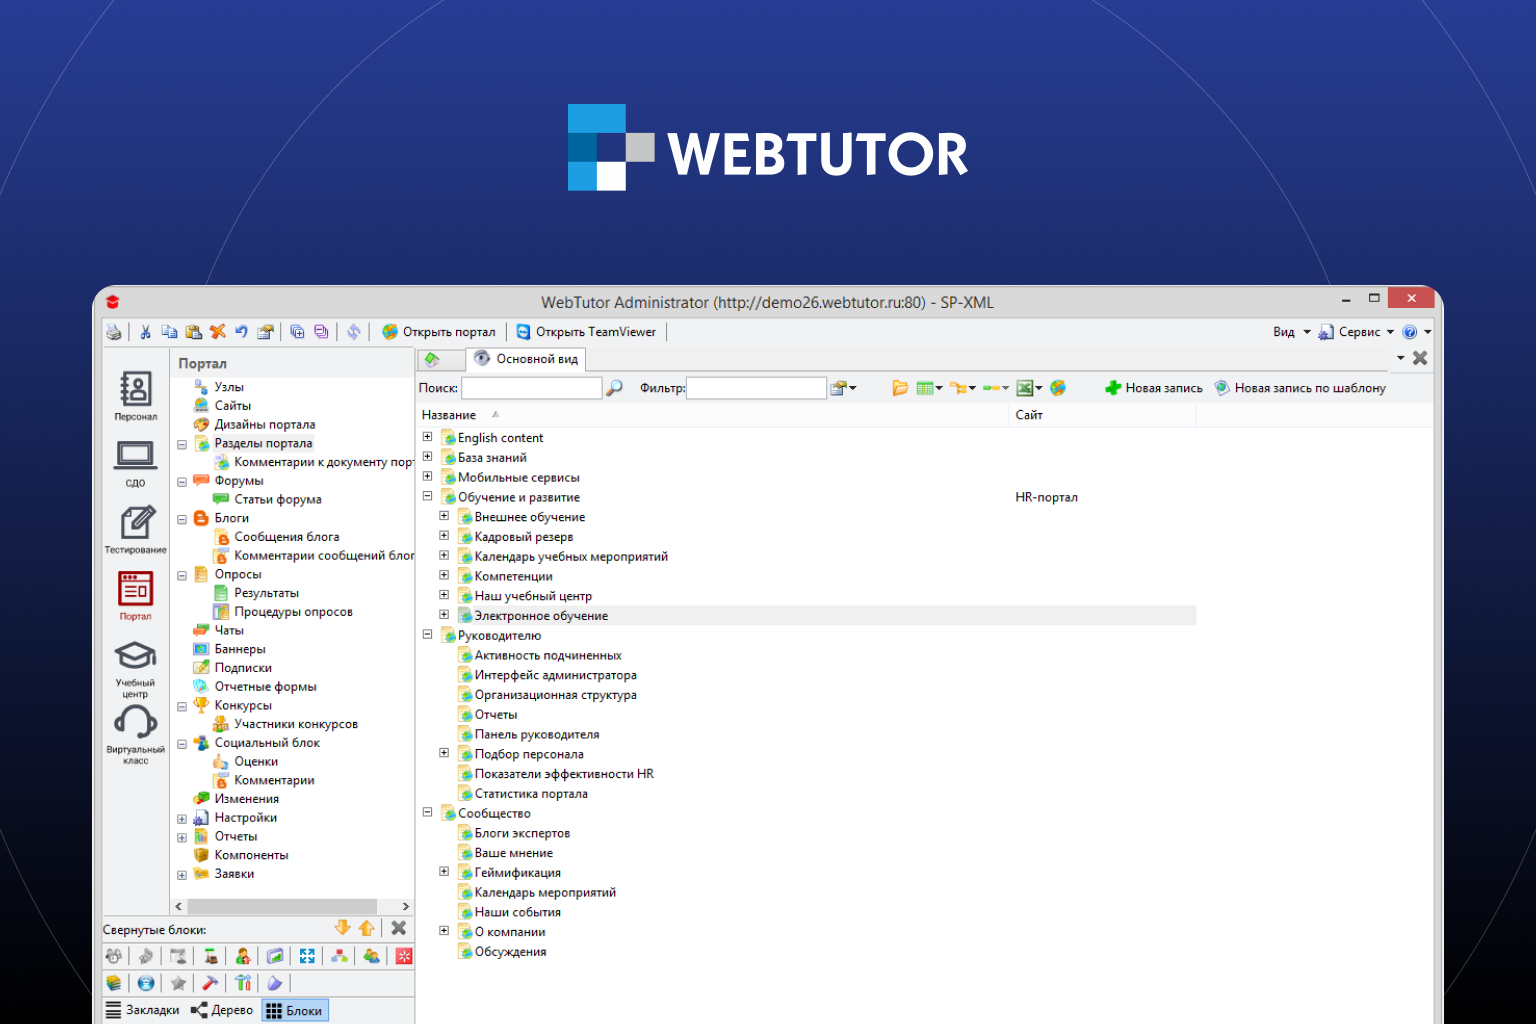
Task: Expand the Настройки tree node
Action: (x=182, y=819)
